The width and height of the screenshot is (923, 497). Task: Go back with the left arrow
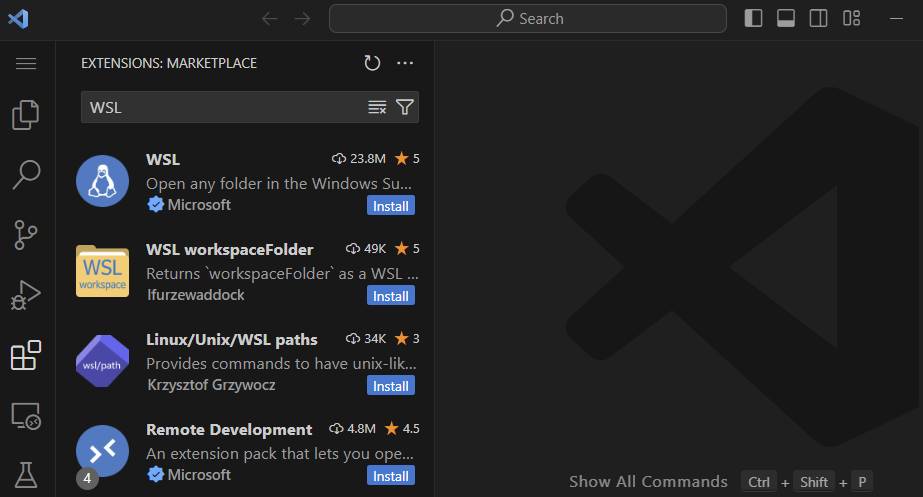tap(270, 19)
